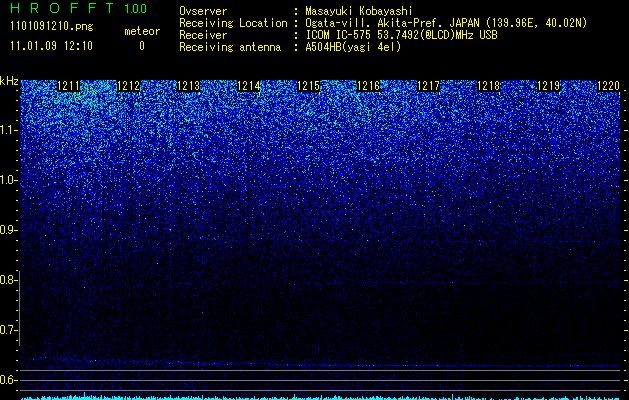The image size is (629, 400).
Task: Click the 1212 time marker
Action: click(128, 86)
